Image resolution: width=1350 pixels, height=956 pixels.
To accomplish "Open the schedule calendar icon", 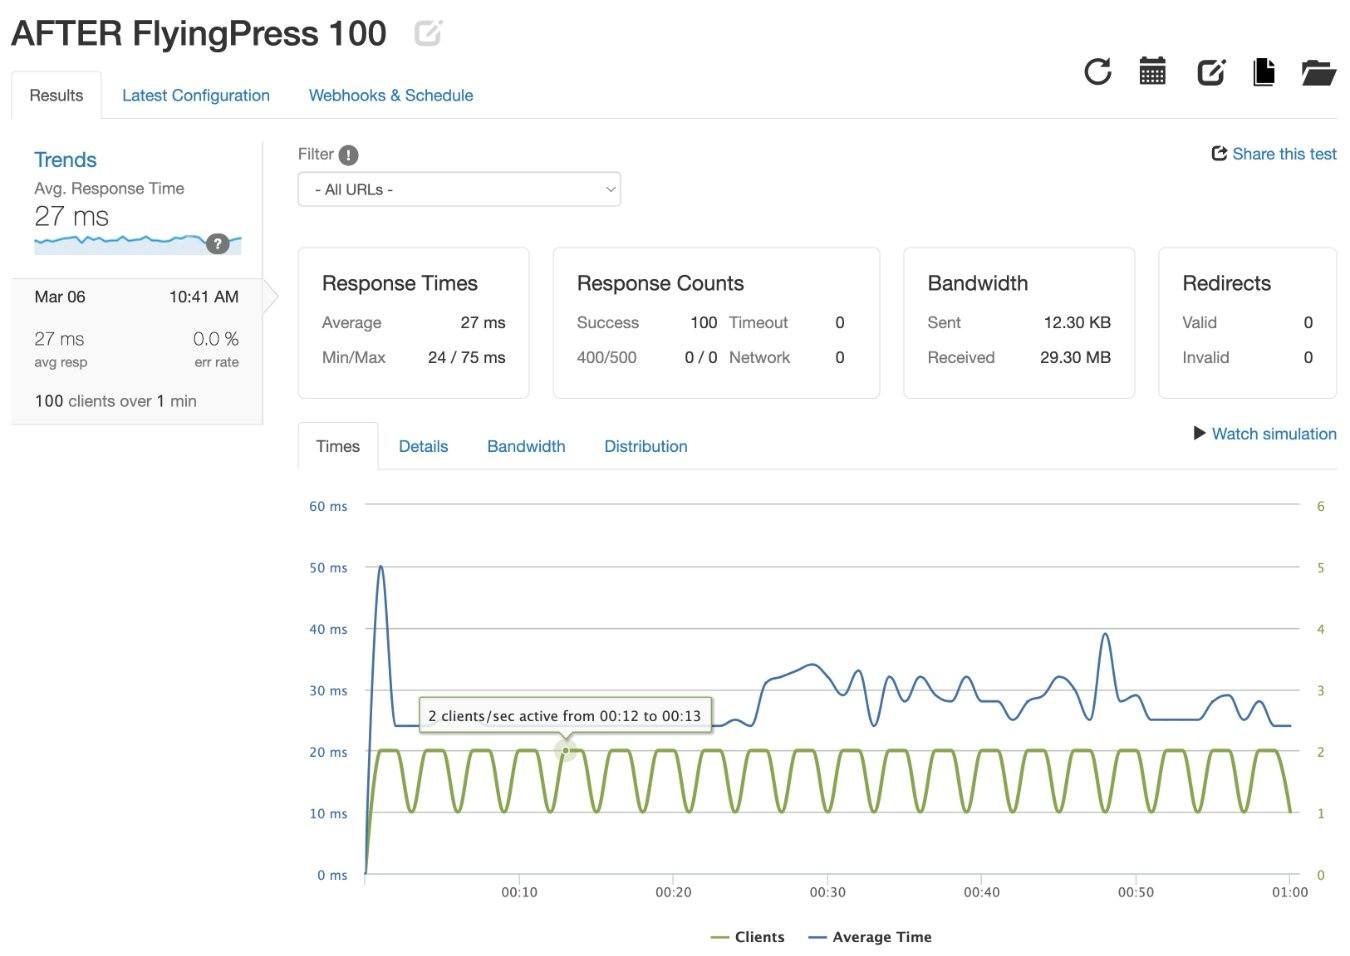I will point(1152,71).
